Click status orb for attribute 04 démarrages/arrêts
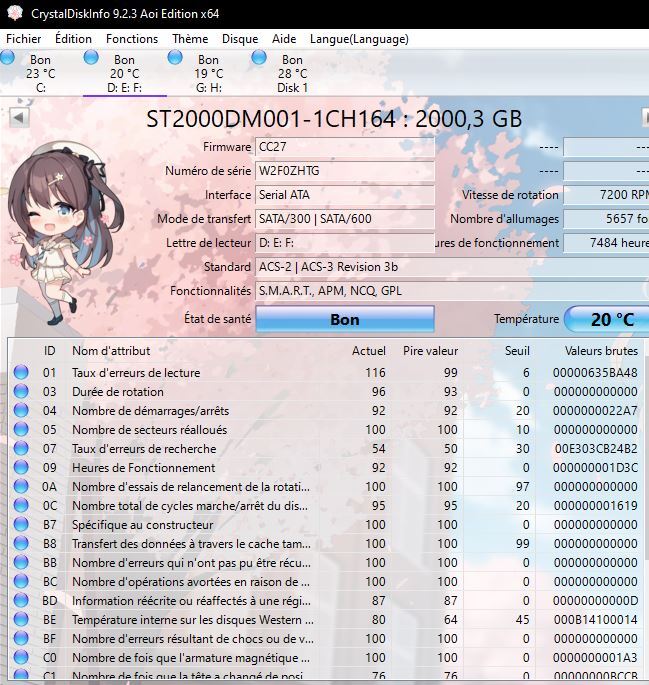The width and height of the screenshot is (649, 685). pos(21,410)
